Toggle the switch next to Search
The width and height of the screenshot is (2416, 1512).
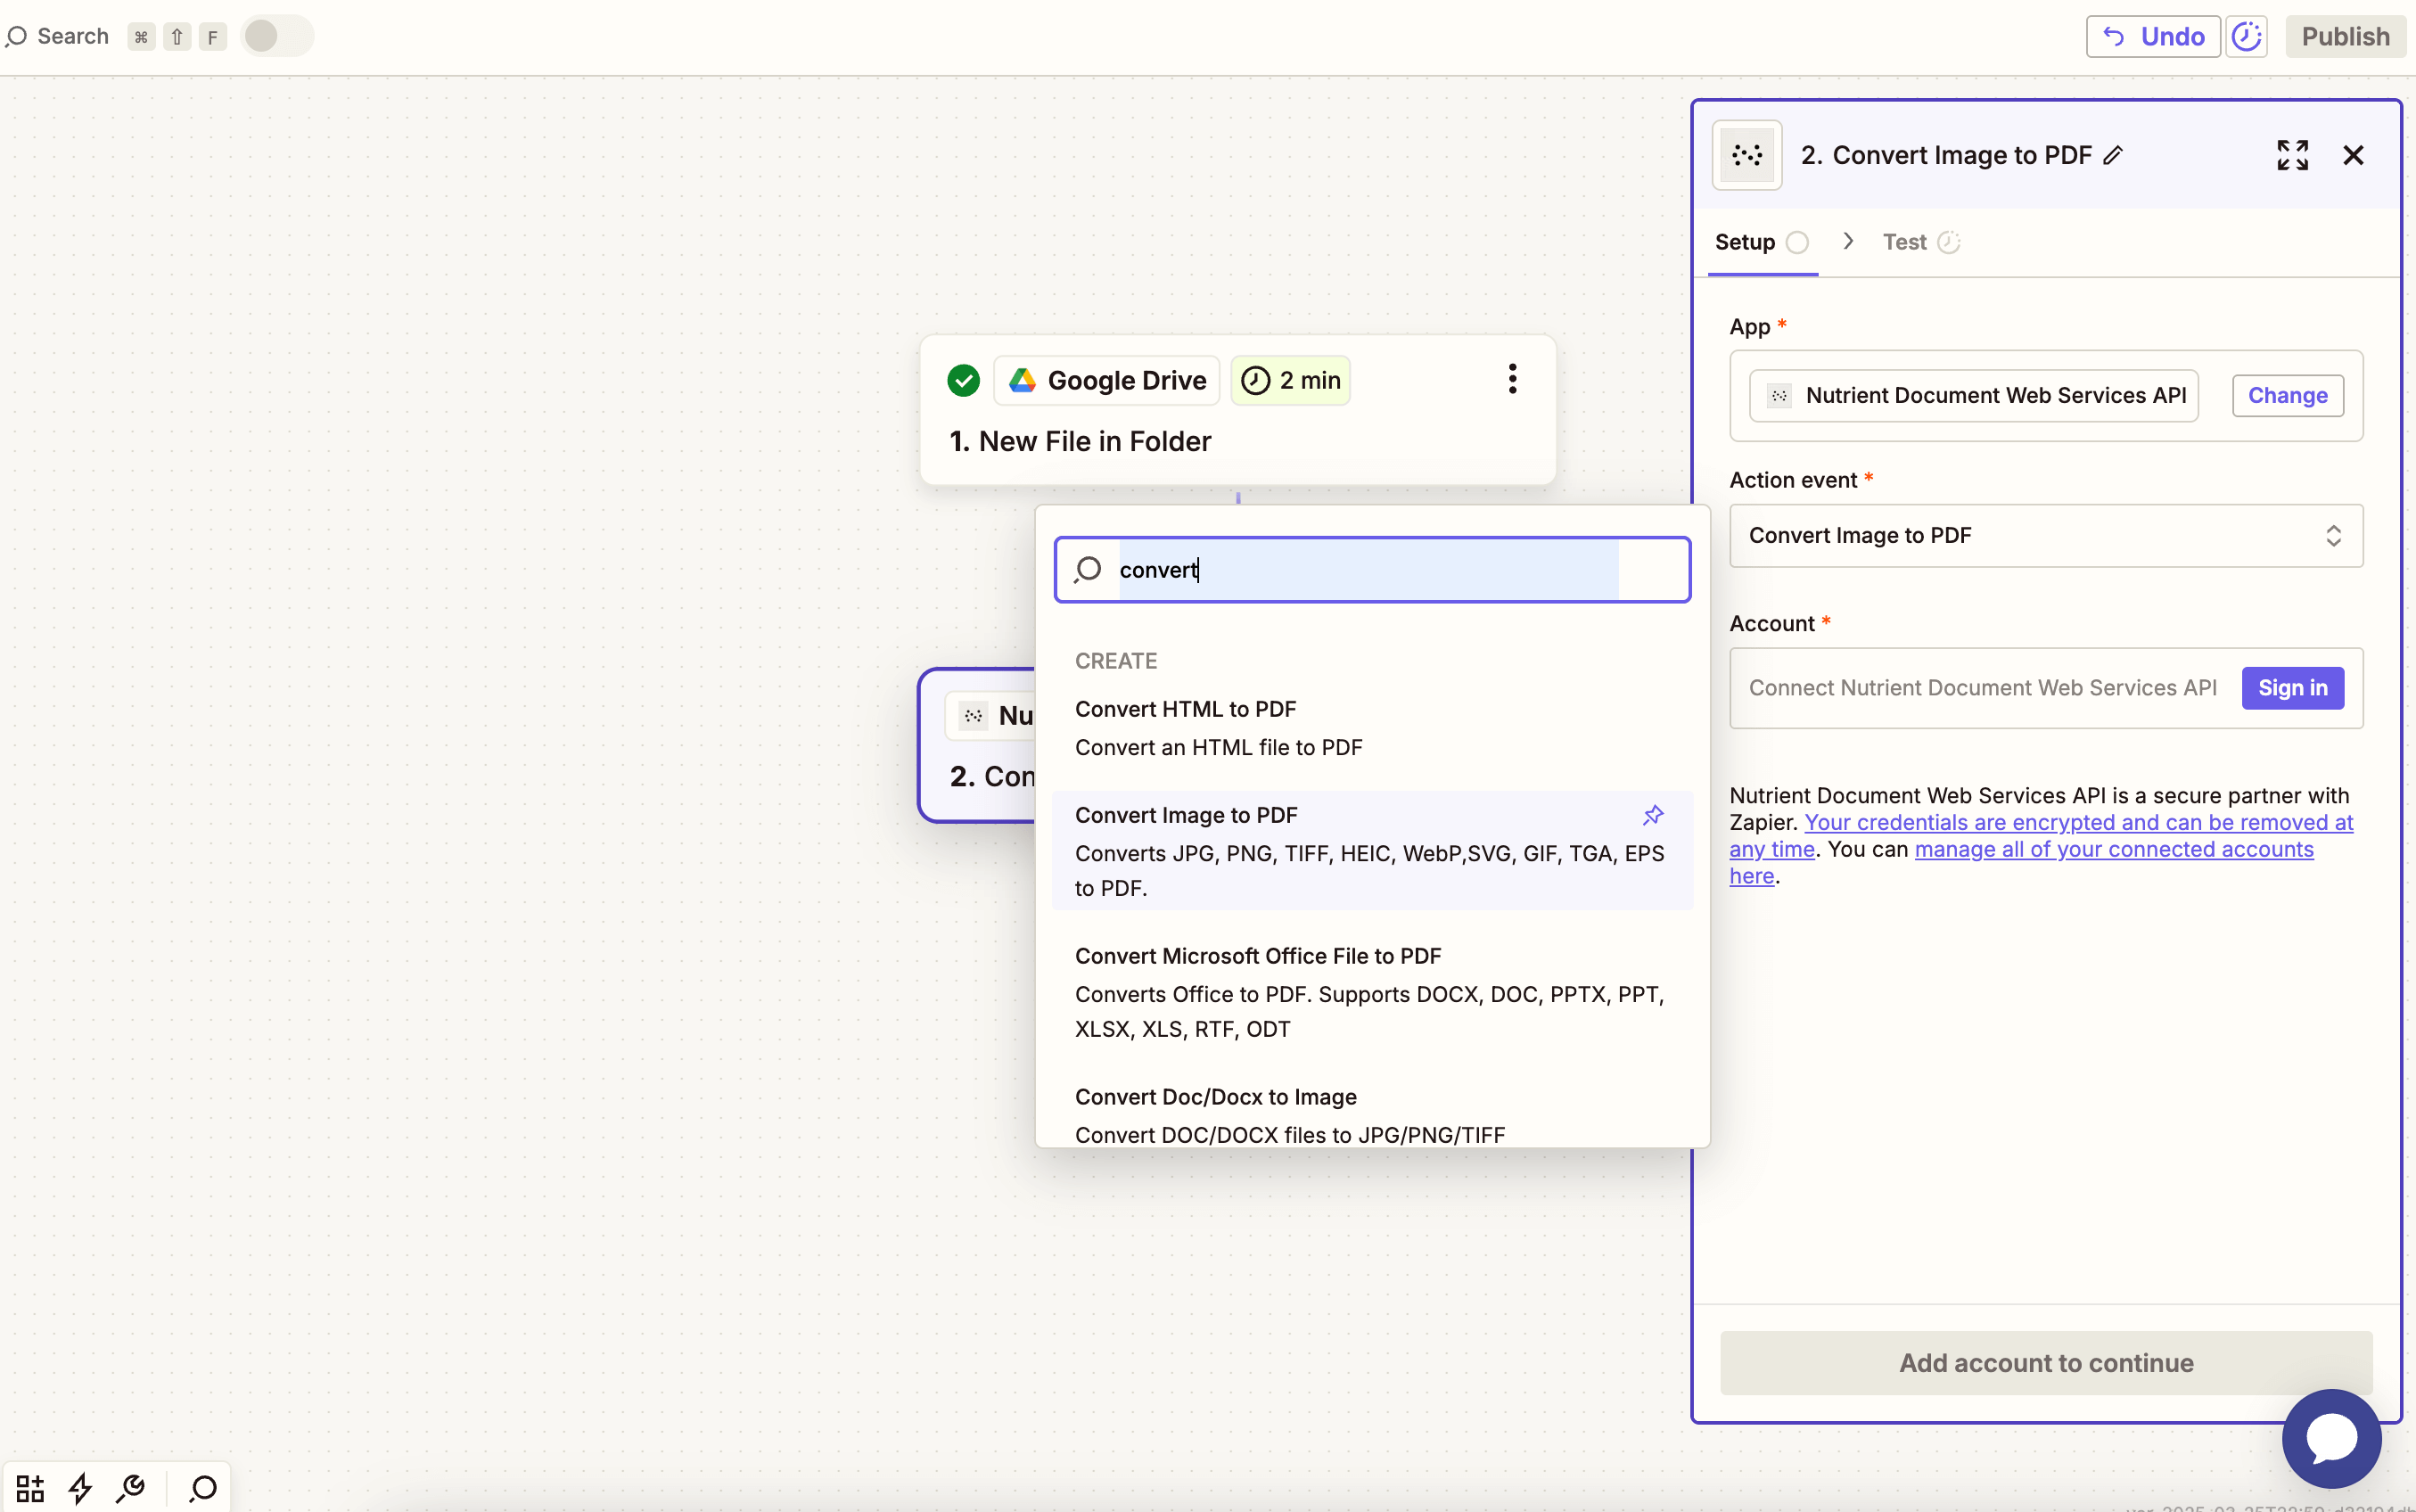pyautogui.click(x=276, y=37)
